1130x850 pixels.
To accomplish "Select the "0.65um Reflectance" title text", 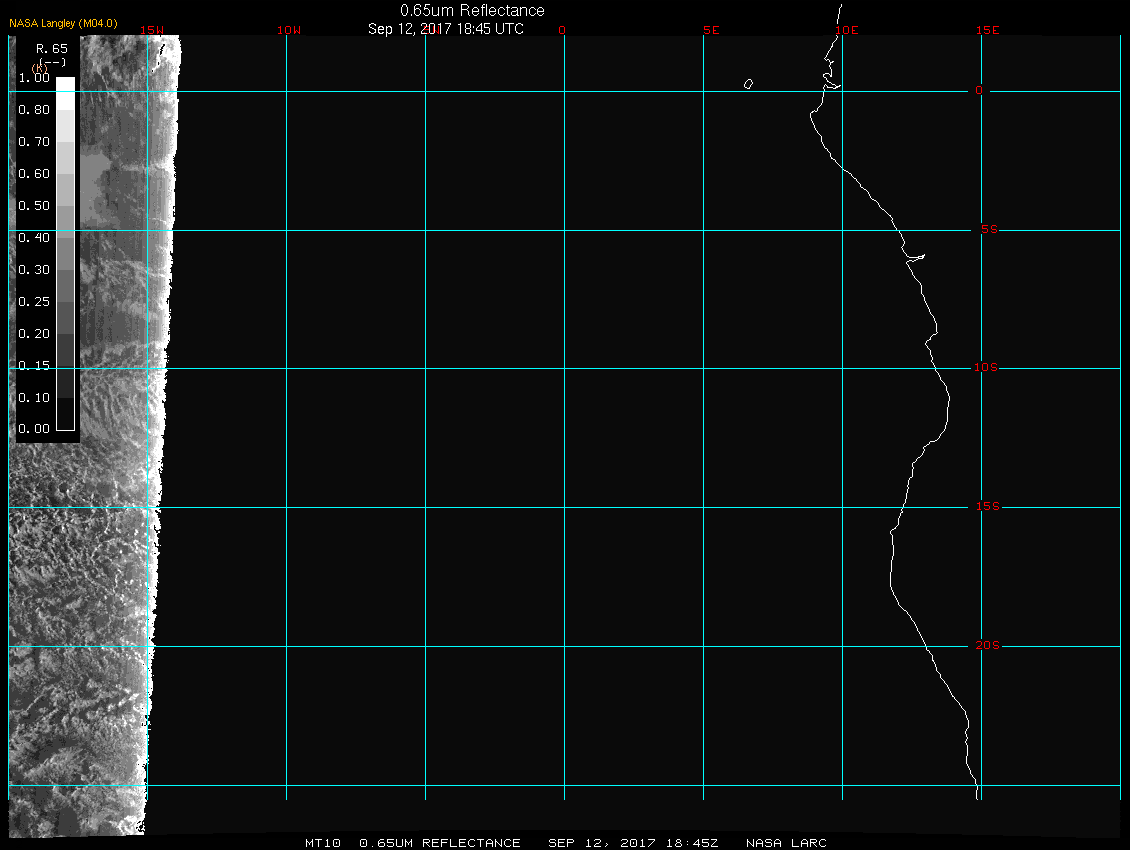I will (x=472, y=10).
